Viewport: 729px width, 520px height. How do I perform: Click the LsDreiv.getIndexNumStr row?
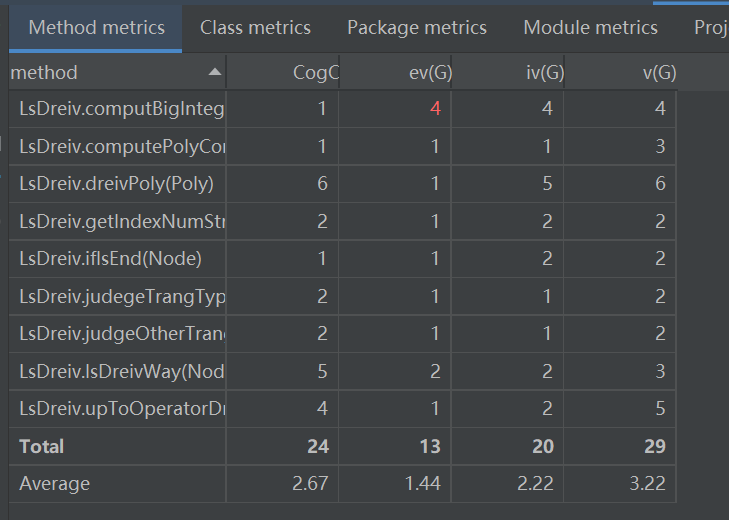coord(121,222)
